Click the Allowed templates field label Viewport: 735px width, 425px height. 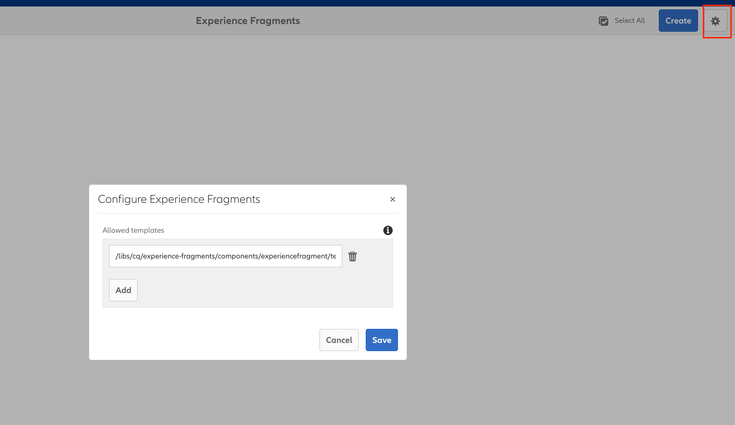point(133,231)
